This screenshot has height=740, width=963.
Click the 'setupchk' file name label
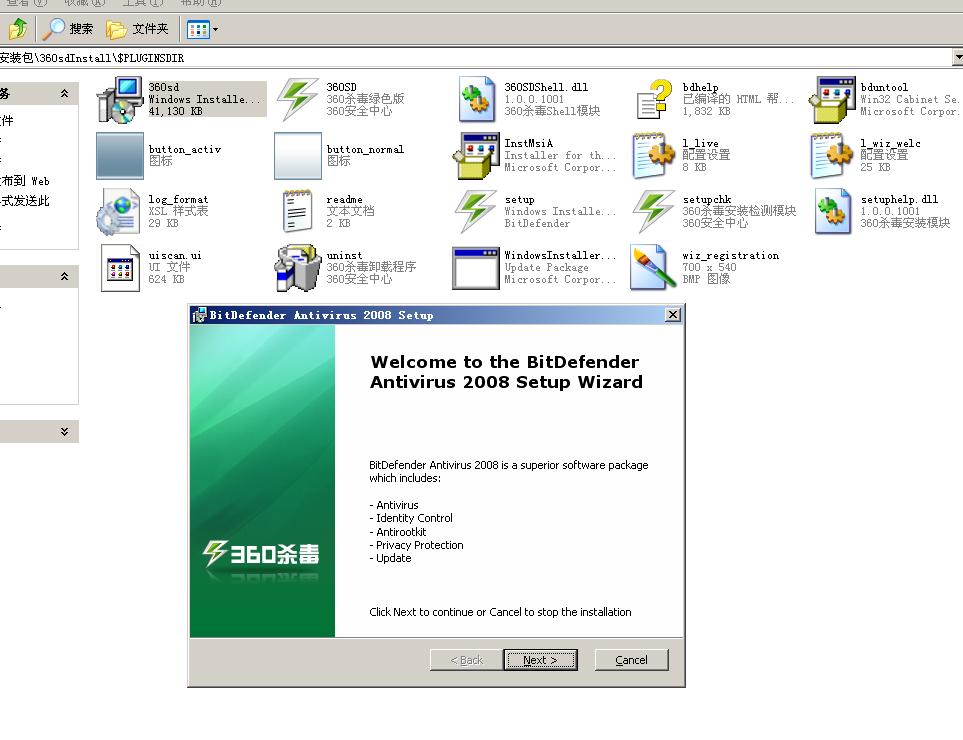707,200
